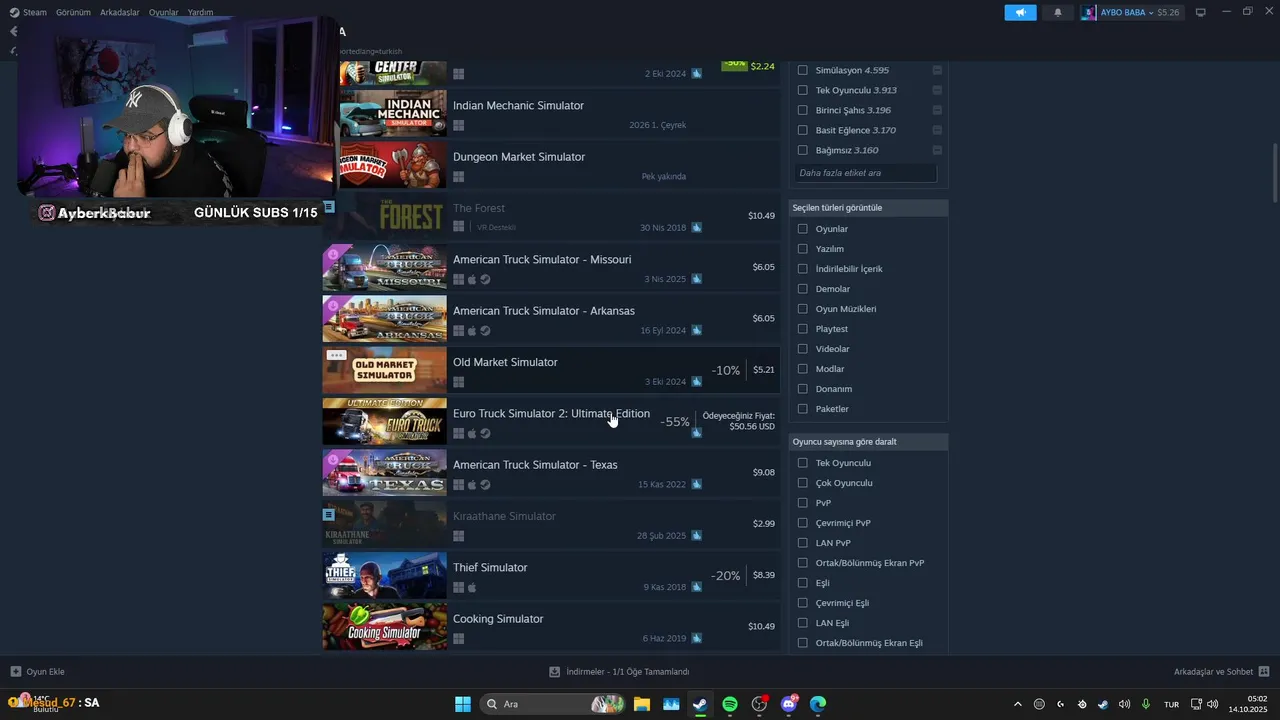Check the Tek Oyunculu 3.913 tag filter
Image resolution: width=1280 pixels, height=720 pixels.
(802, 90)
